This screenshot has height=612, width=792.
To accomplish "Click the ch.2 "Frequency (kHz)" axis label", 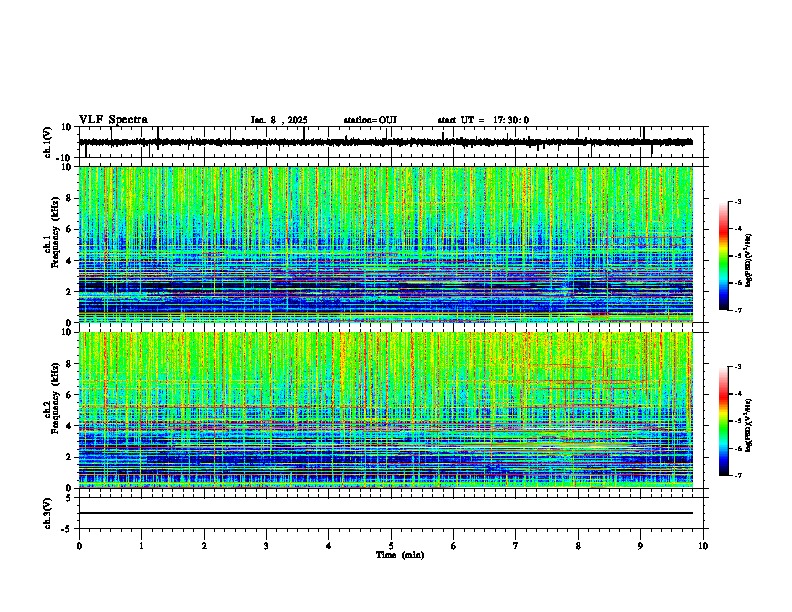I will click(56, 398).
